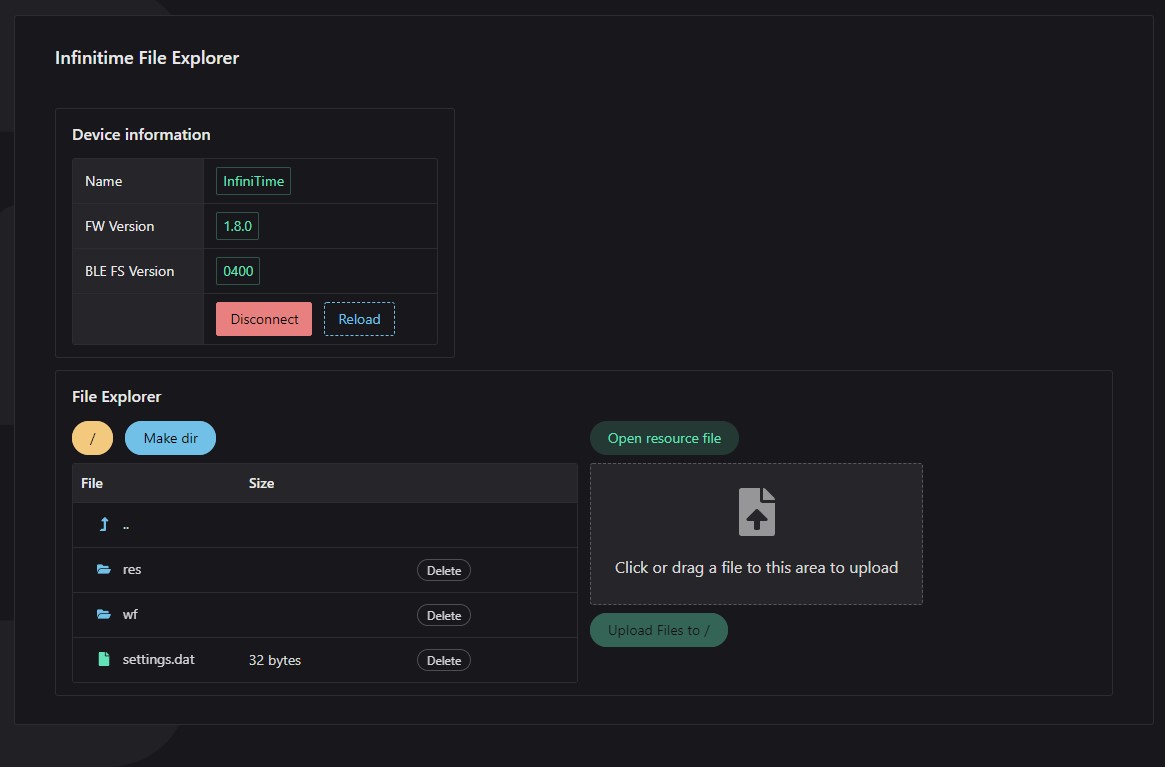Click the Device information heading
Image resolution: width=1165 pixels, height=767 pixels.
(141, 135)
